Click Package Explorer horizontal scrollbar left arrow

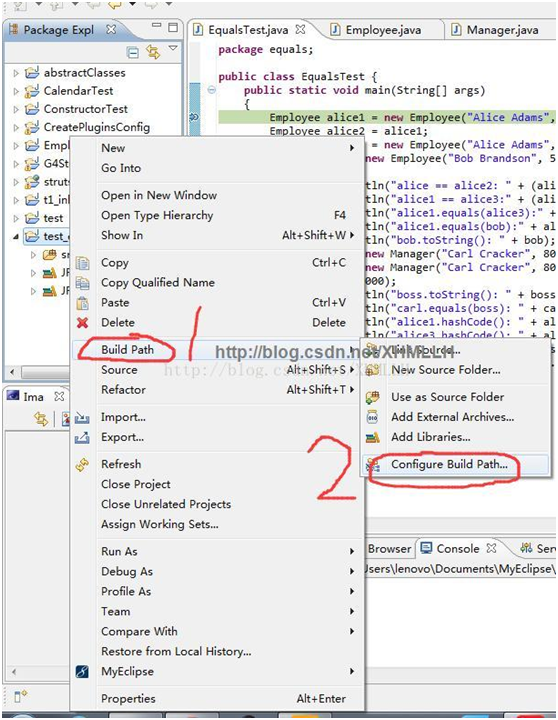[12, 371]
